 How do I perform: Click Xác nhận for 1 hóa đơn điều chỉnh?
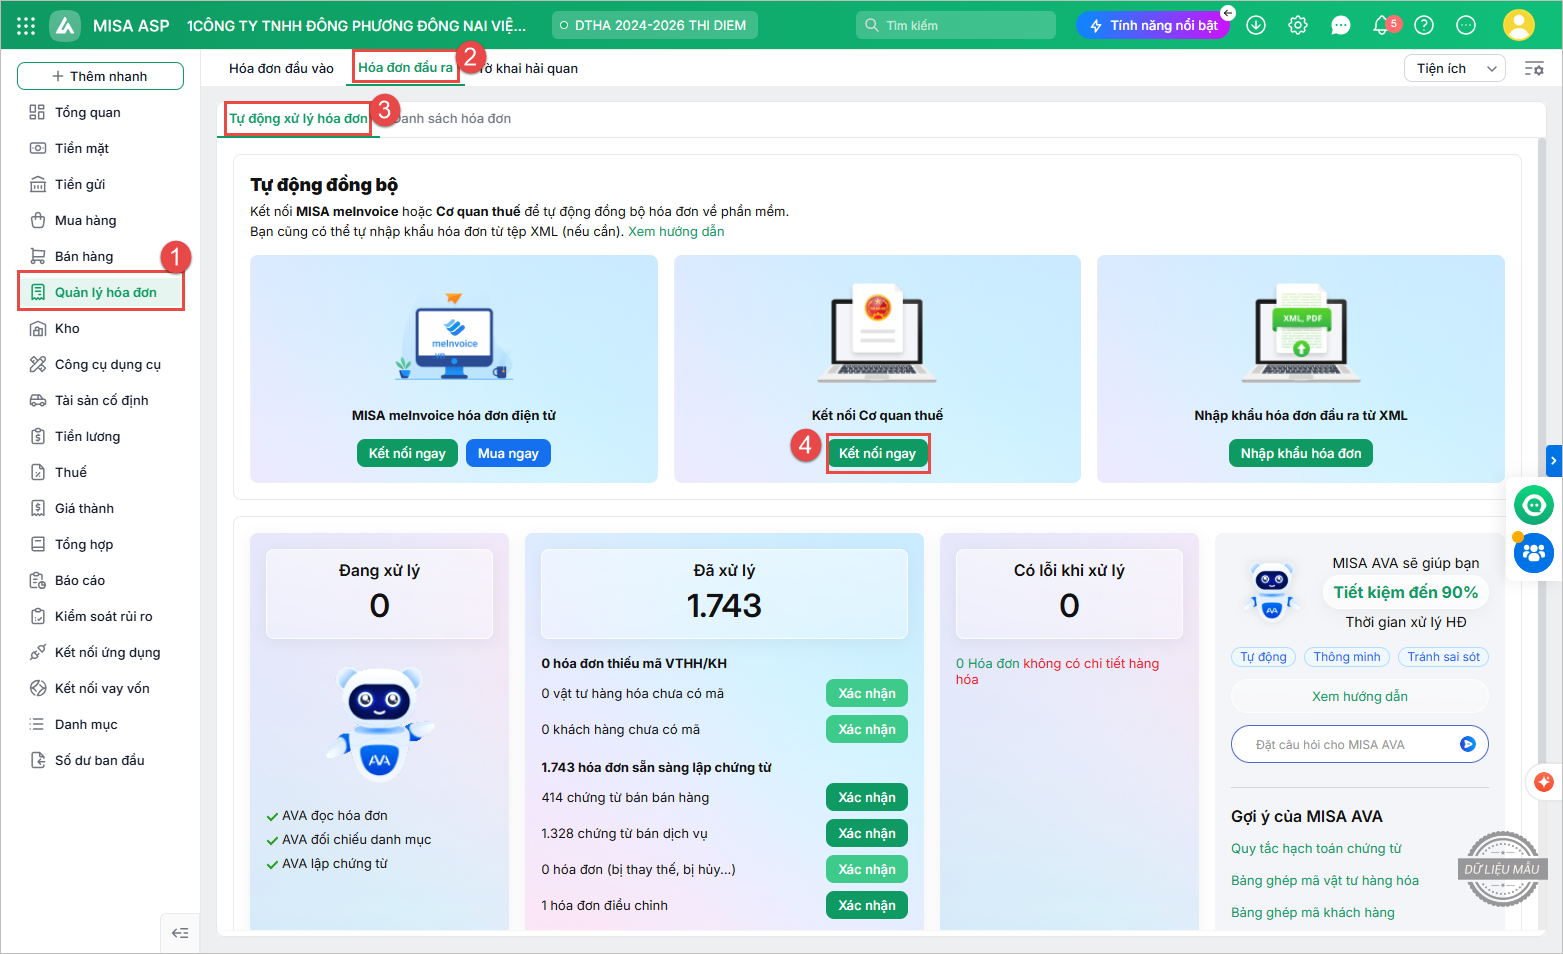(867, 905)
